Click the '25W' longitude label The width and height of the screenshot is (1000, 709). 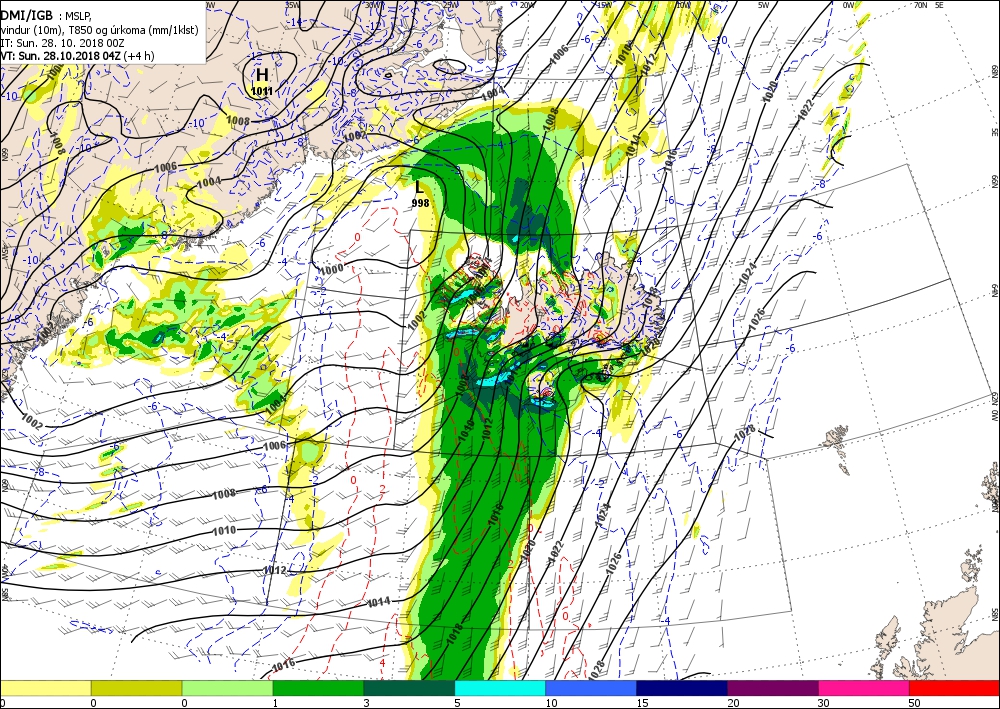[450, 4]
